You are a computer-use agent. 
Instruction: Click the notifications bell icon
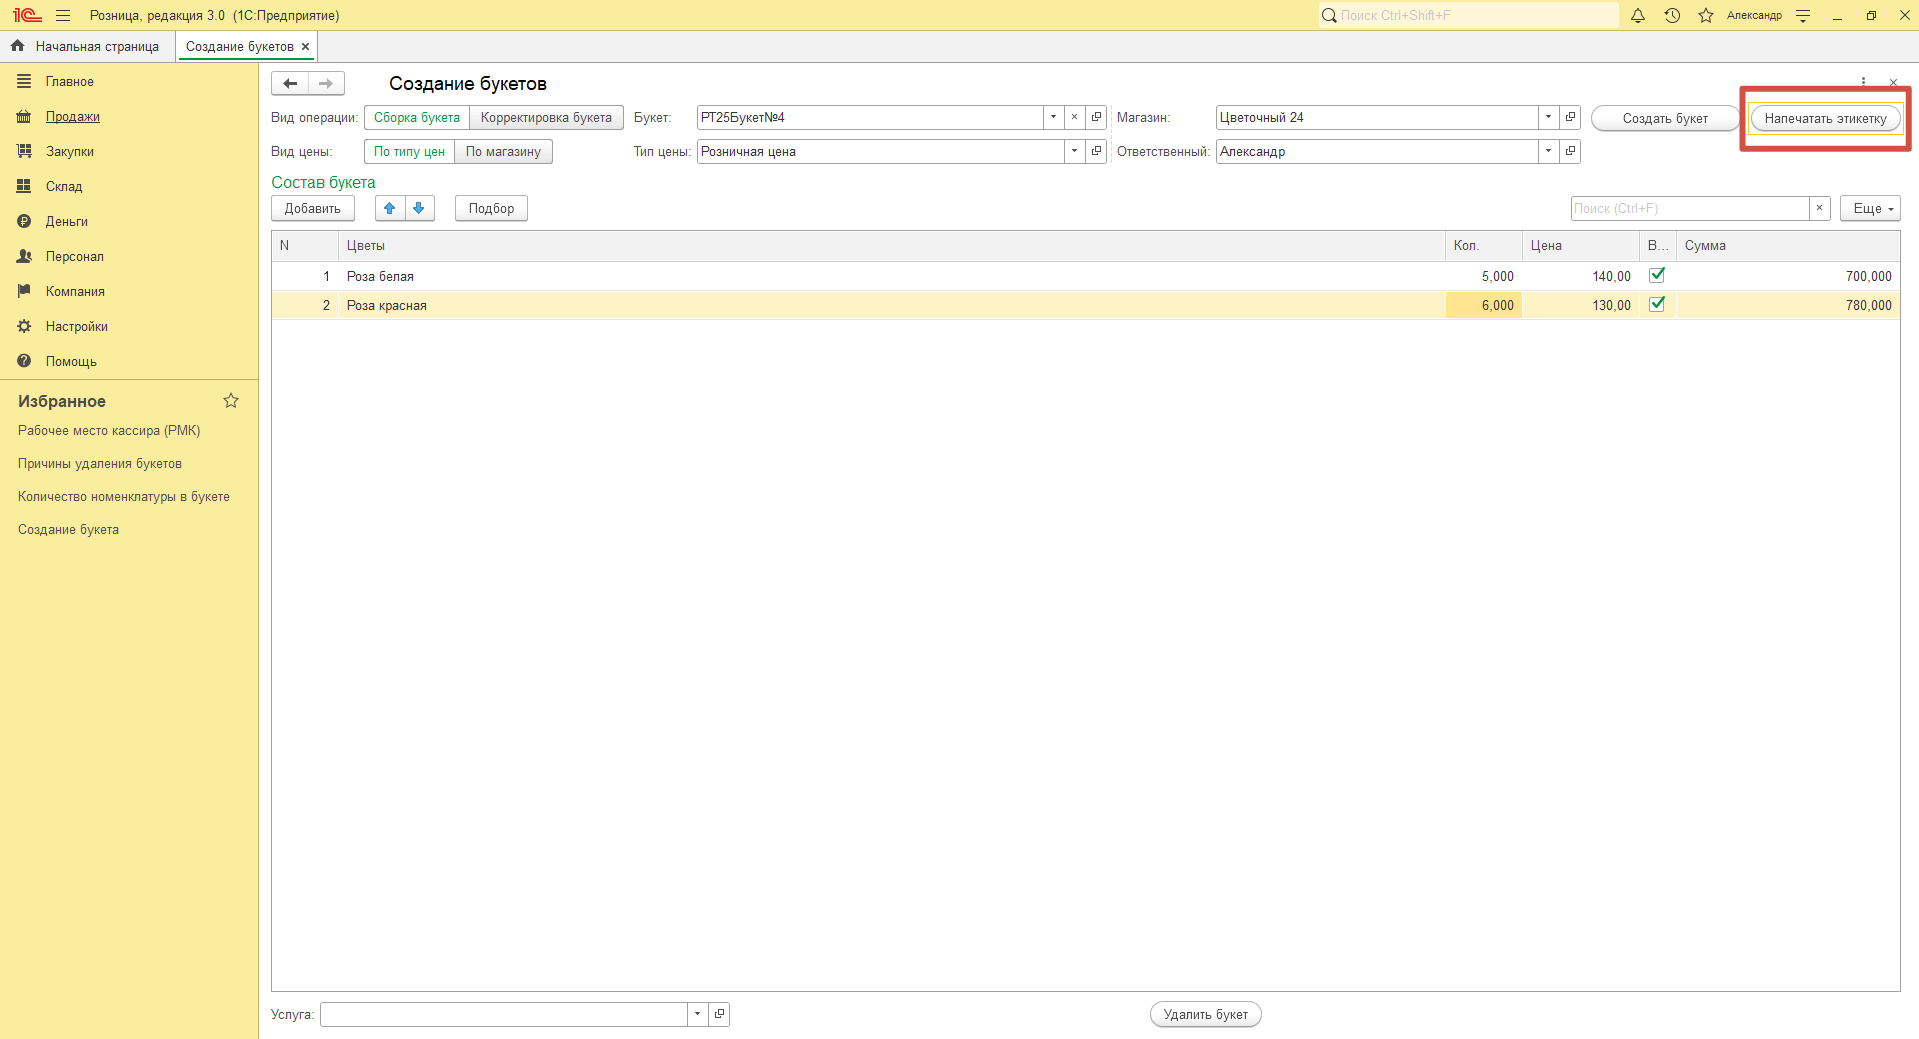1638,16
